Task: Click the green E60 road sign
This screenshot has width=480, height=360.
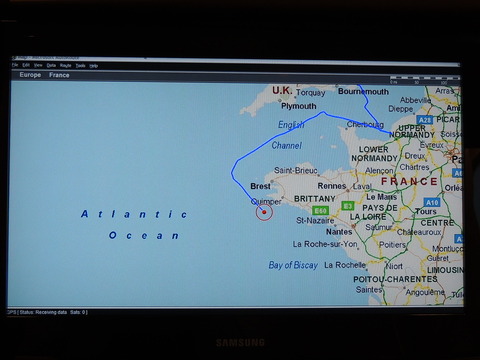Action: [x=320, y=211]
